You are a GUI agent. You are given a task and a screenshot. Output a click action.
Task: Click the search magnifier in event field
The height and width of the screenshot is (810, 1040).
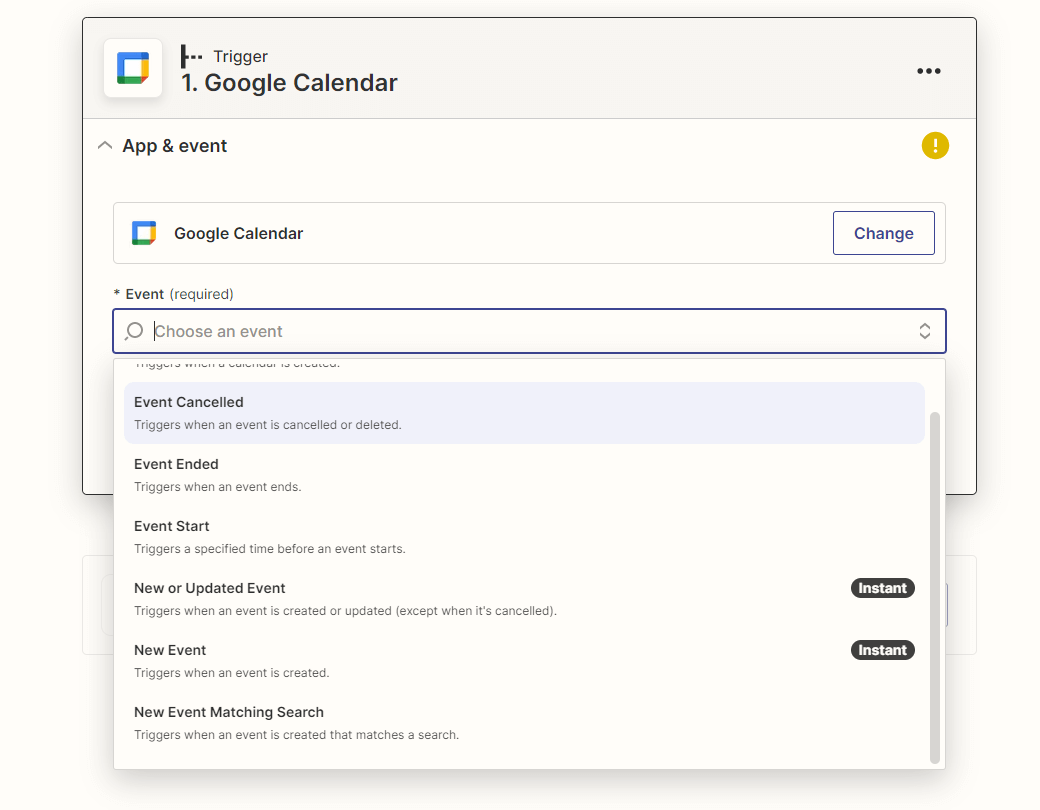coord(134,331)
